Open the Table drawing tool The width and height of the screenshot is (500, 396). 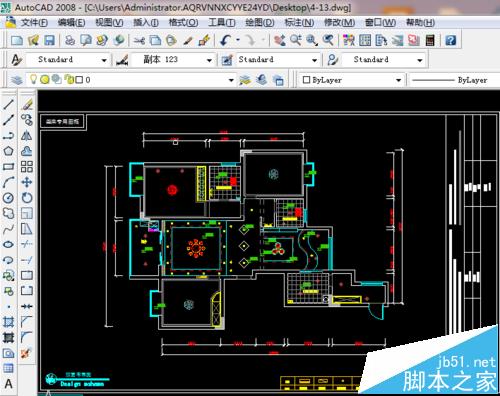[x=8, y=368]
